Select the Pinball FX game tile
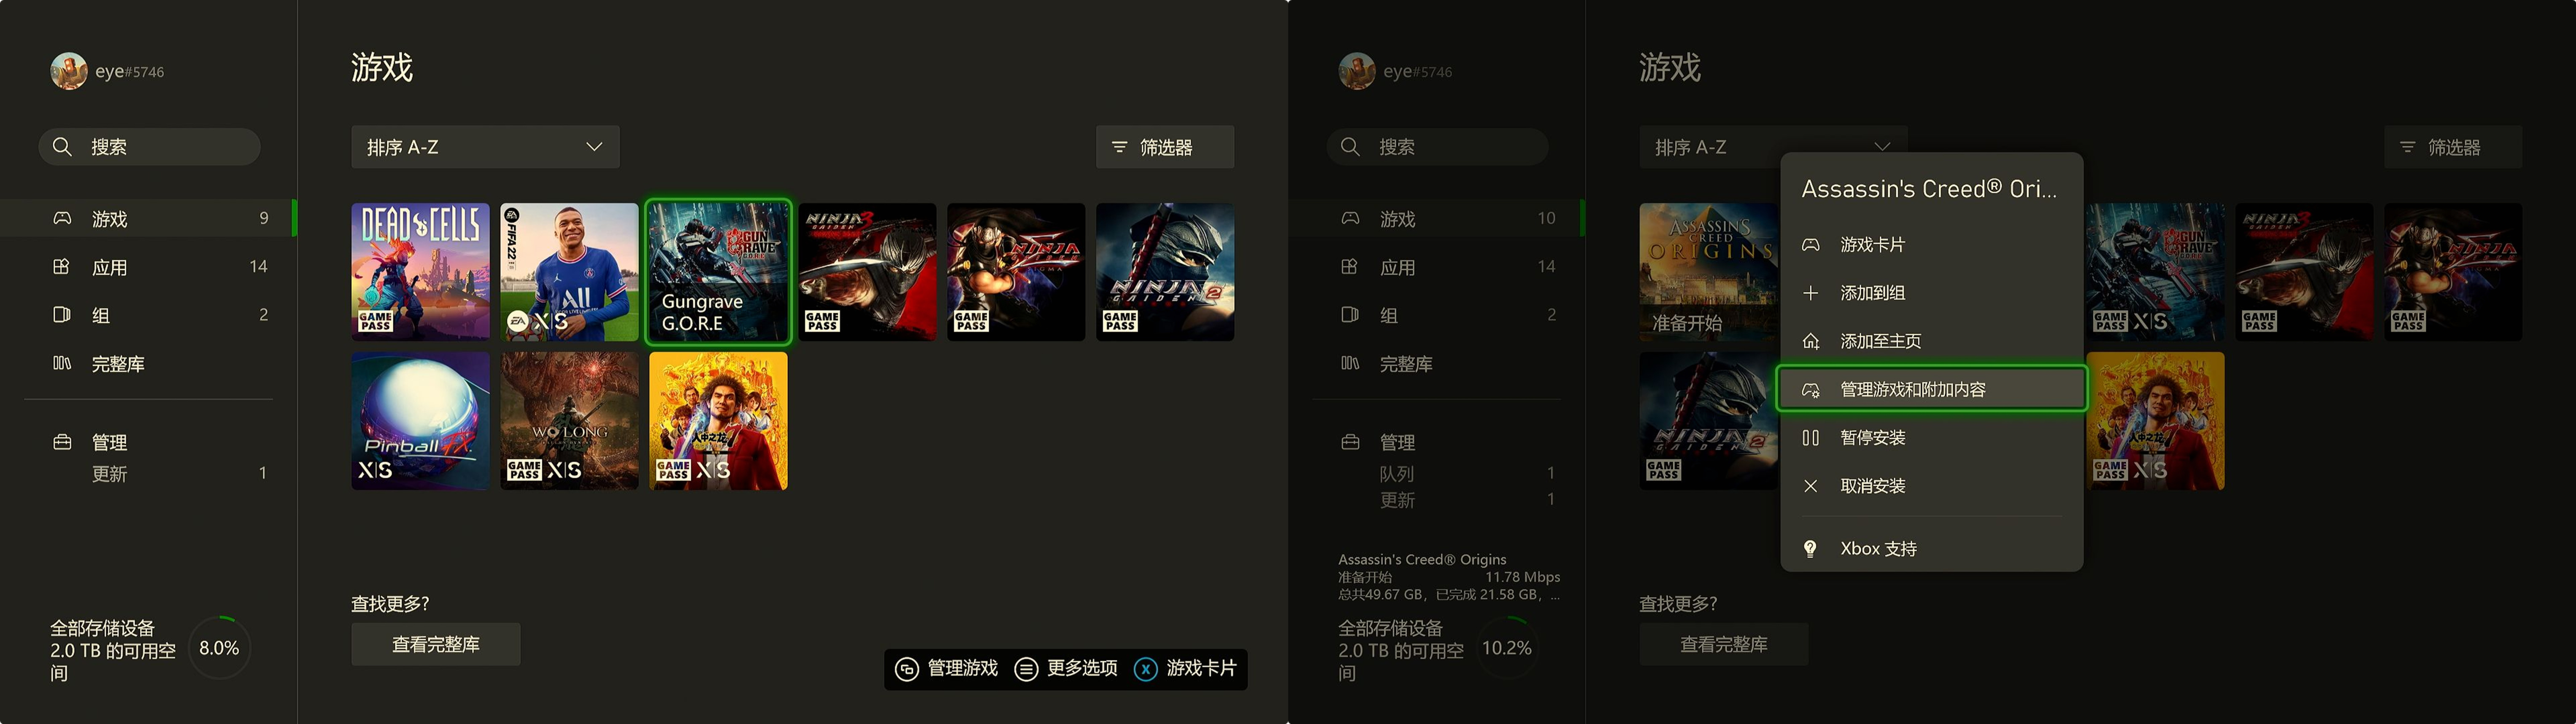The height and width of the screenshot is (724, 2576). pyautogui.click(x=420, y=421)
